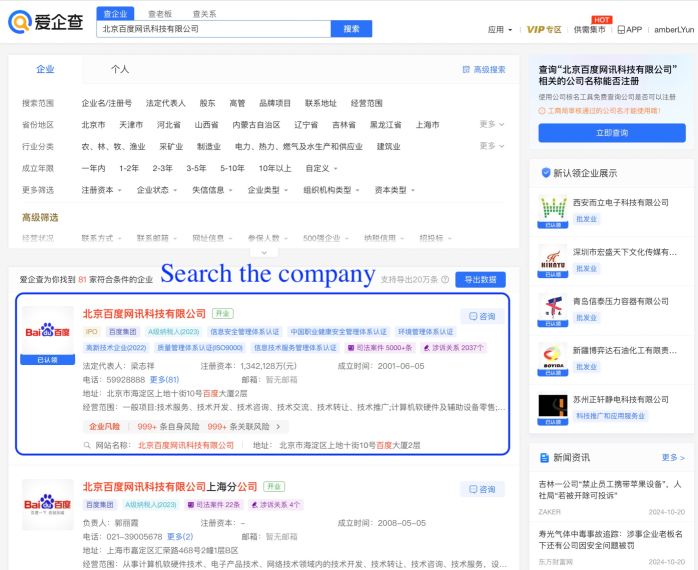Screen dimensions: 698x570
Task: Open the 企业风险 risk bar arrow
Action: [x=278, y=427]
